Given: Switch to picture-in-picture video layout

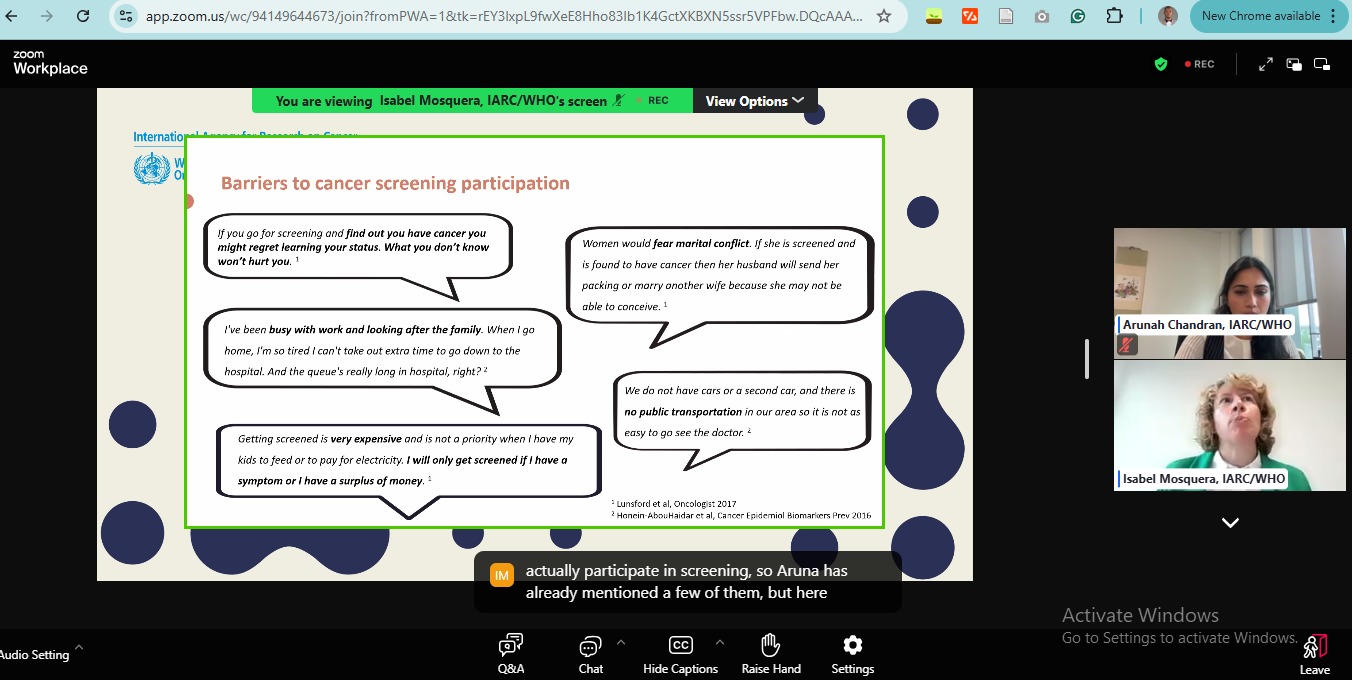Looking at the screenshot, I should (1294, 64).
